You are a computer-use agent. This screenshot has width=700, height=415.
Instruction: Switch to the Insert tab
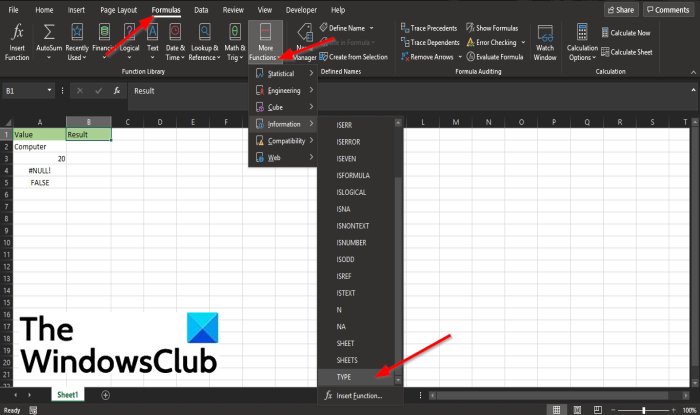click(76, 10)
